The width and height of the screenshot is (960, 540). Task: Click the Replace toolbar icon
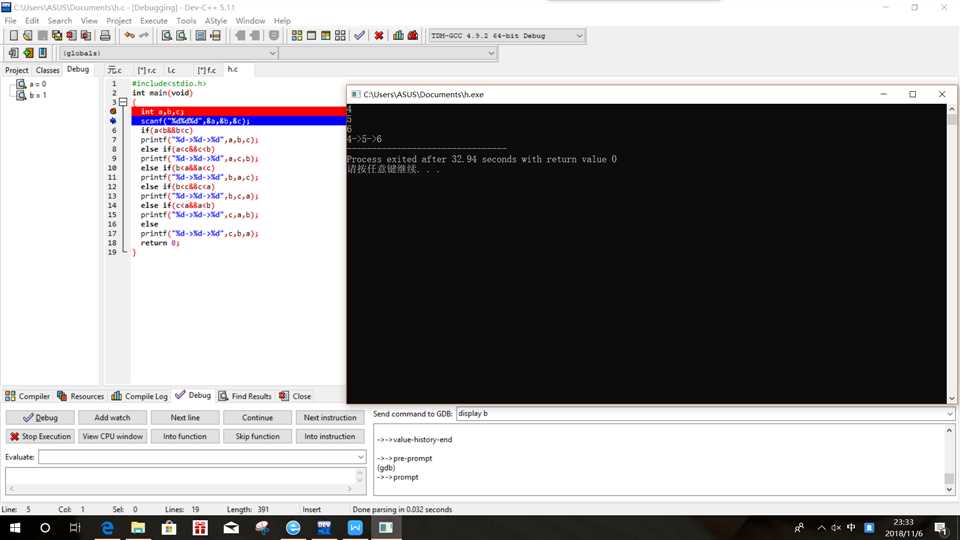(181, 36)
